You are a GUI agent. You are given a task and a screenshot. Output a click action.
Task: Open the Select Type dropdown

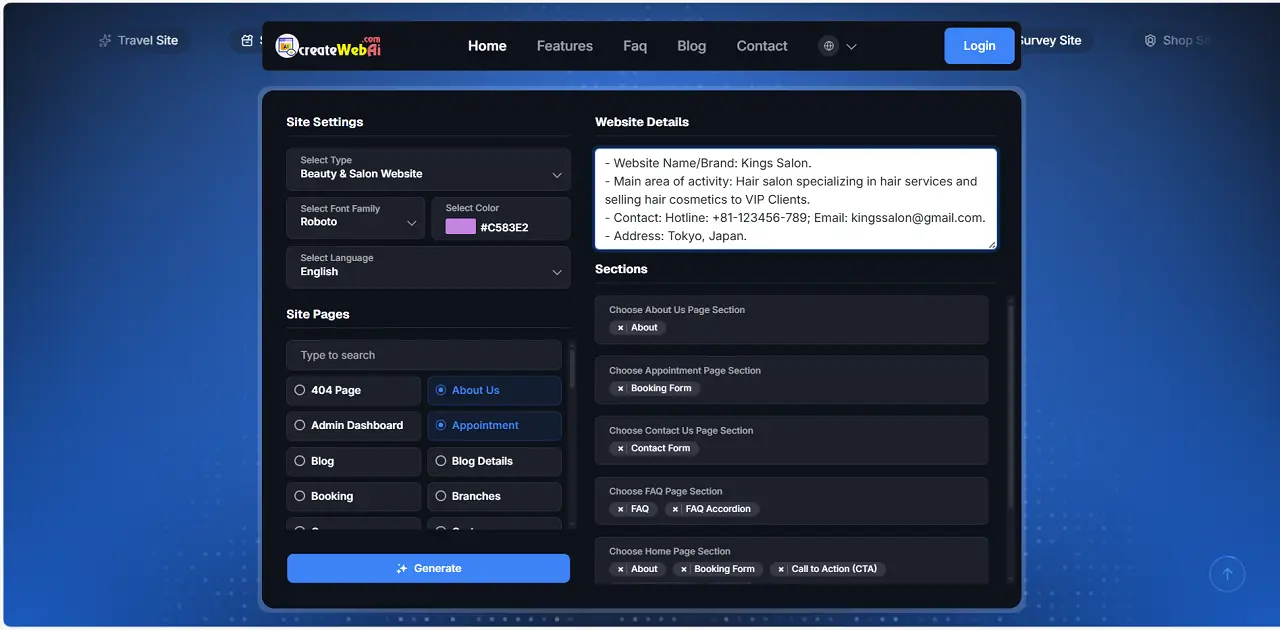[428, 168]
